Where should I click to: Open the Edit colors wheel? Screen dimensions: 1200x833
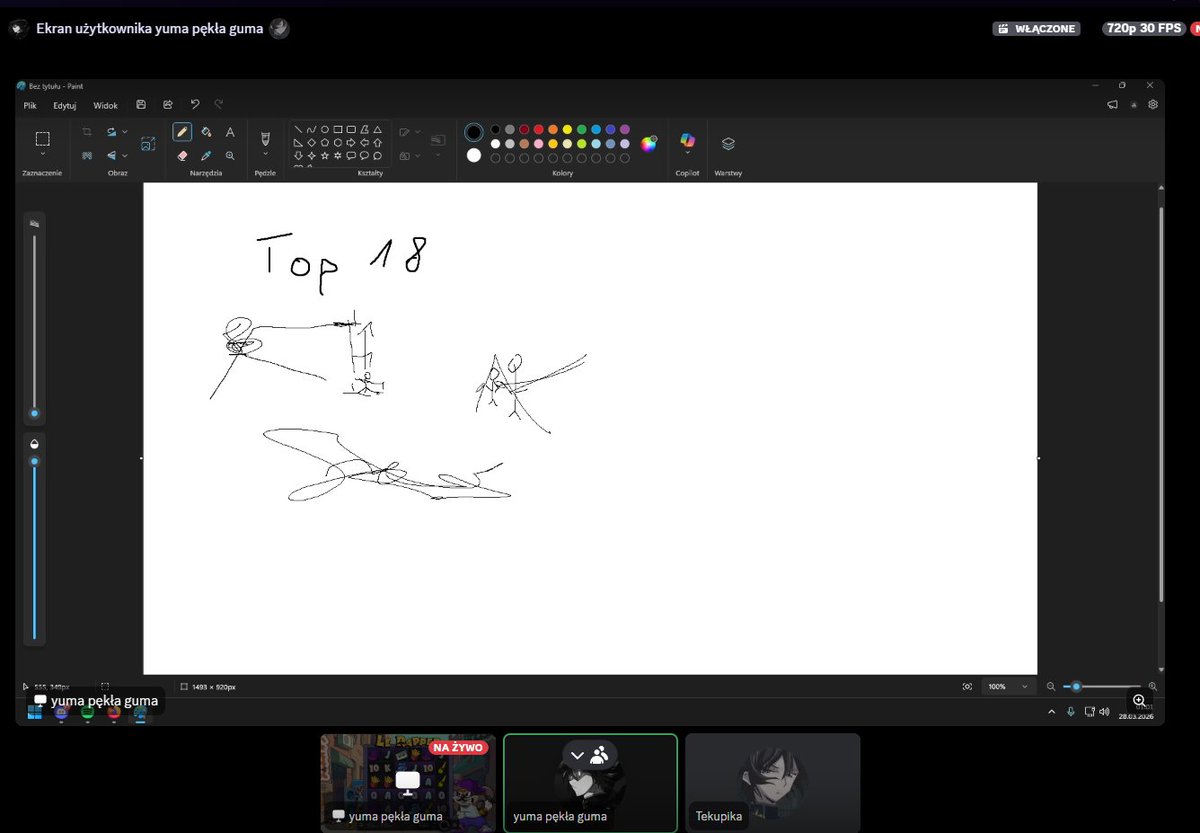click(x=649, y=143)
